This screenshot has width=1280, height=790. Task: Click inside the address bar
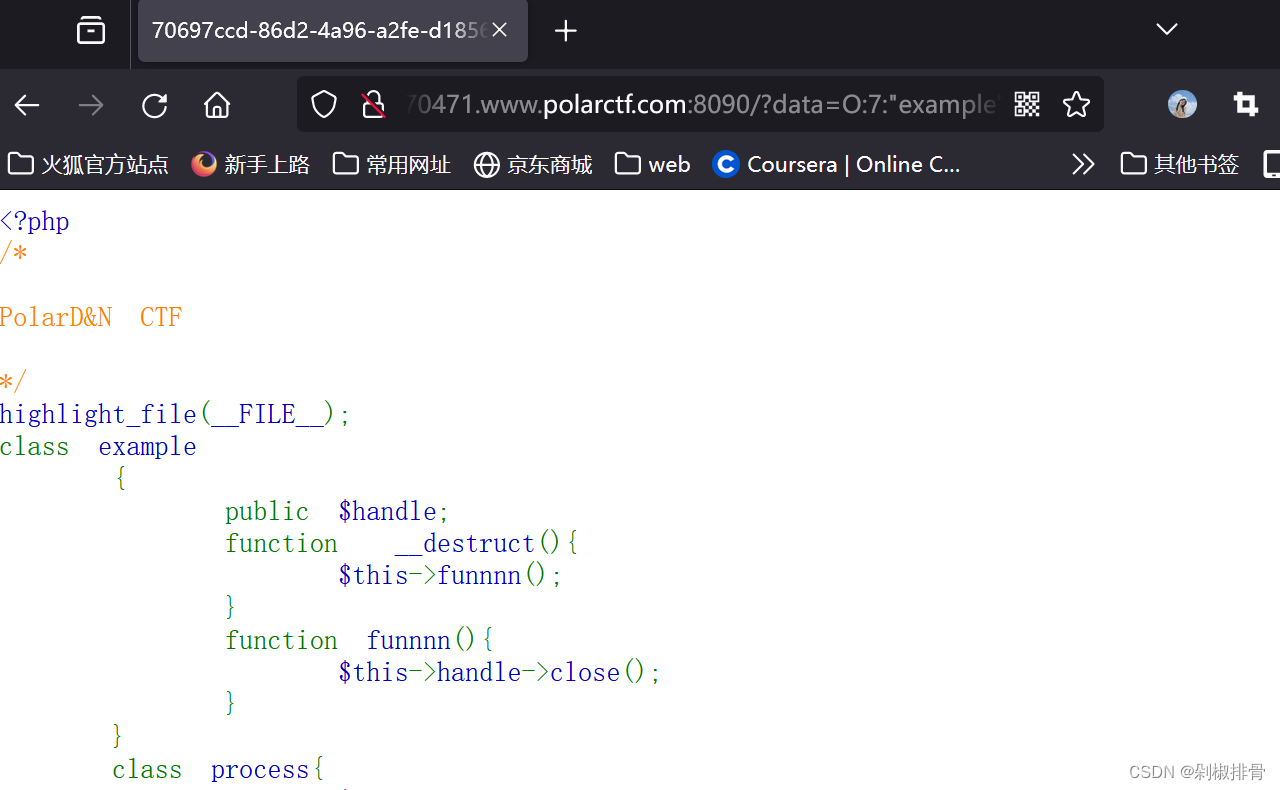(700, 104)
